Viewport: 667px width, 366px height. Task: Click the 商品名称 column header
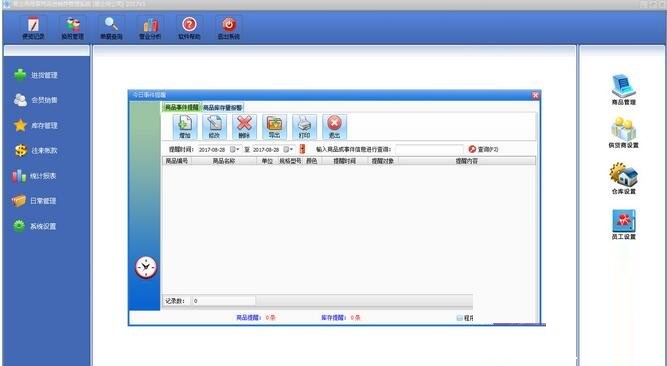pyautogui.click(x=224, y=161)
